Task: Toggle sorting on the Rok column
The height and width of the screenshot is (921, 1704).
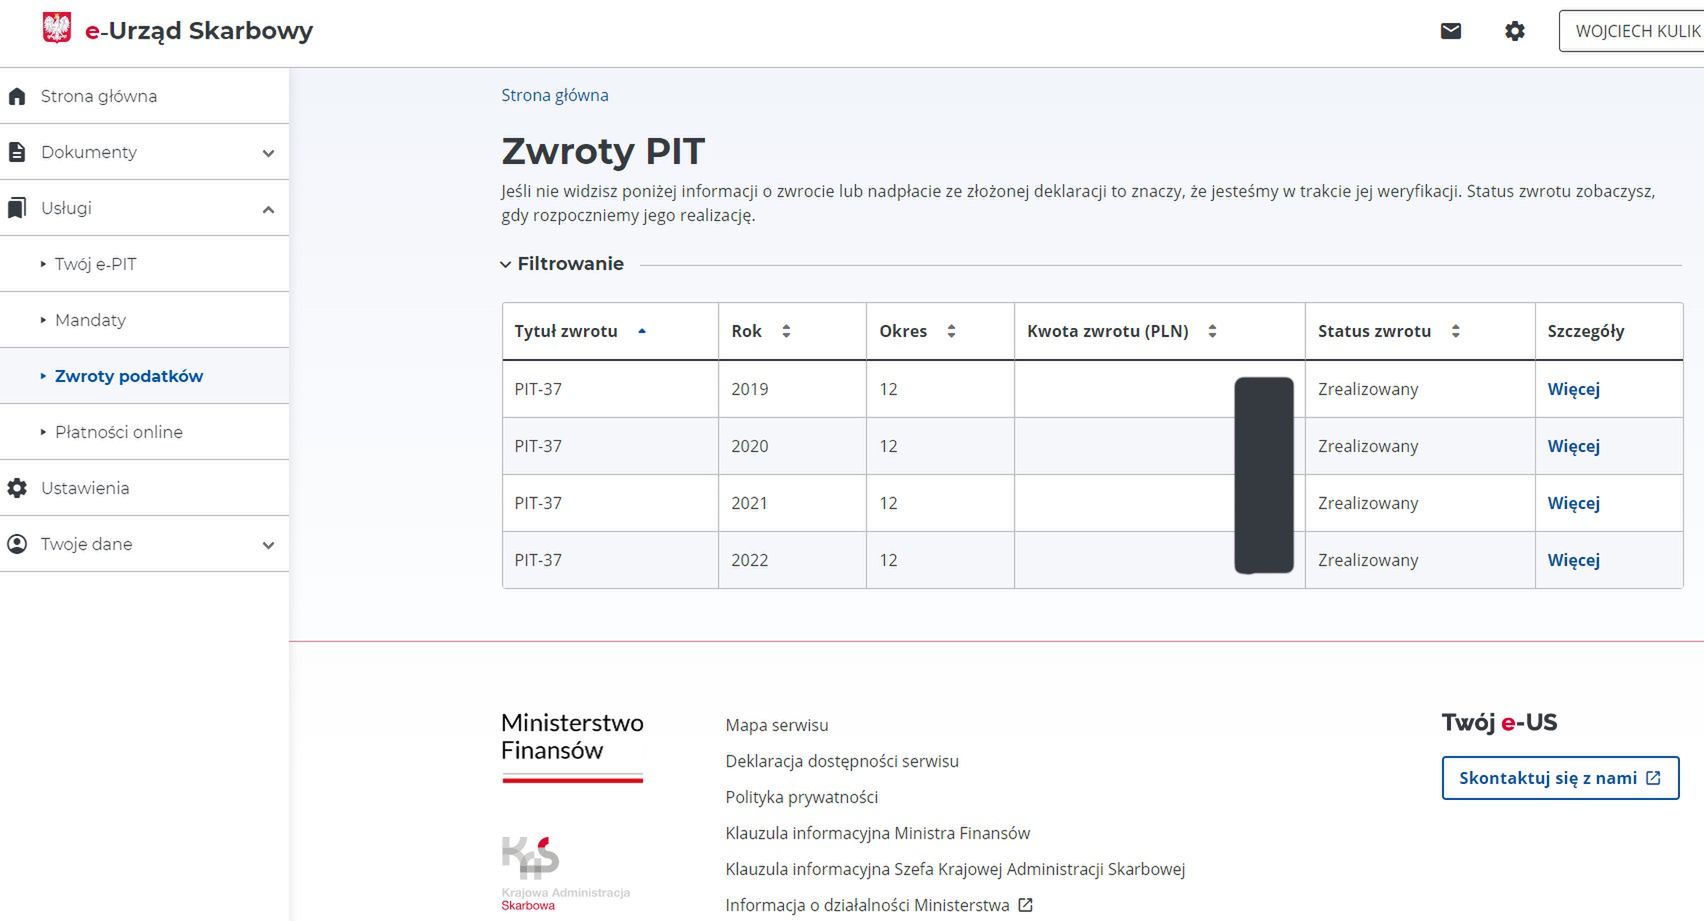Action: coord(789,330)
